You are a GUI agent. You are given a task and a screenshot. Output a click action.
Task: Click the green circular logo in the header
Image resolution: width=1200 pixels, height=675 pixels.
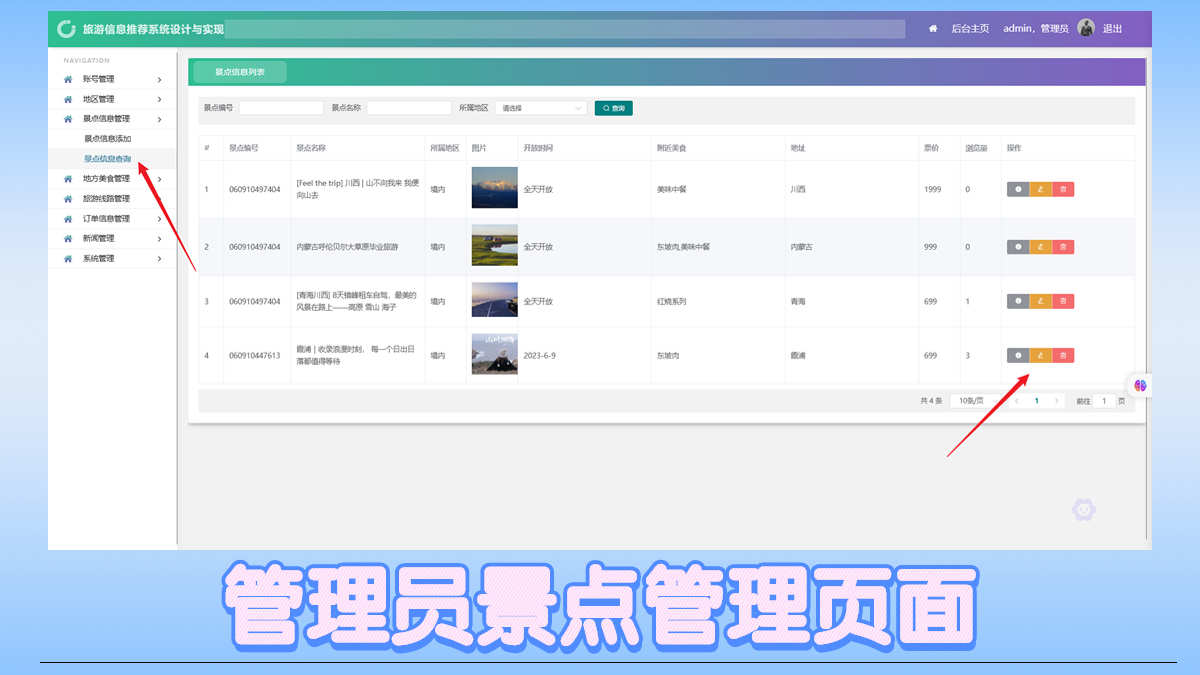(66, 29)
